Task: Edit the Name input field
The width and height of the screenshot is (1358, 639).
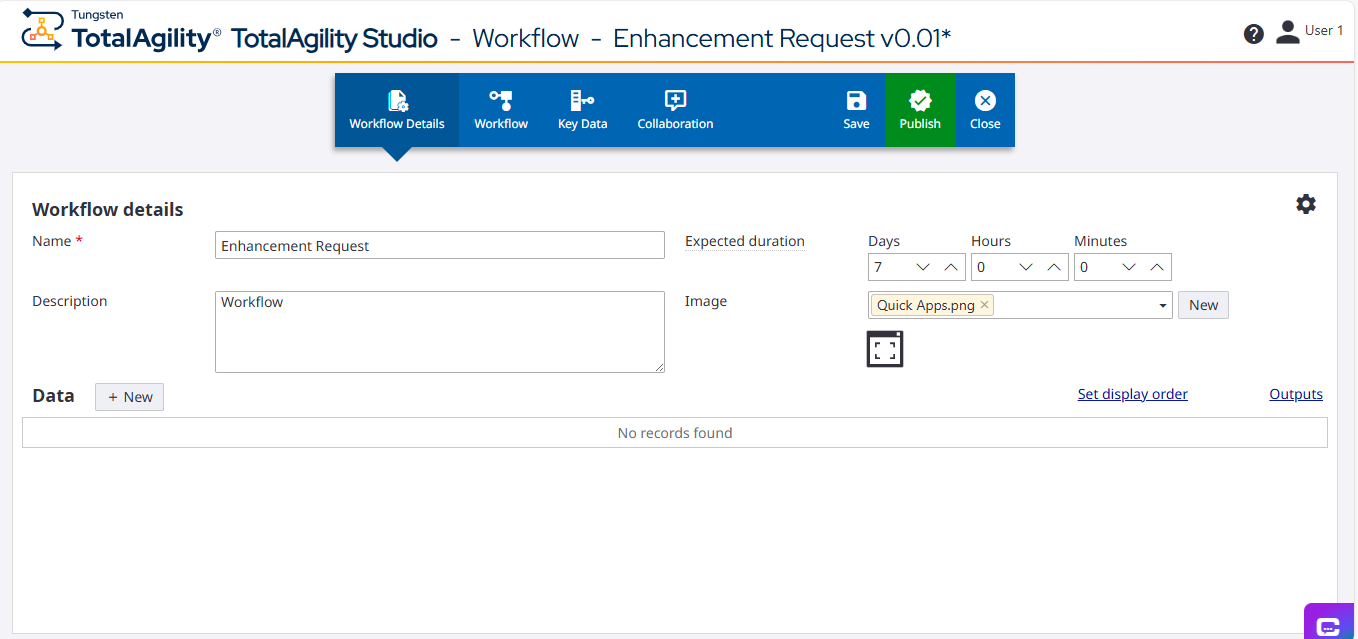Action: point(440,245)
